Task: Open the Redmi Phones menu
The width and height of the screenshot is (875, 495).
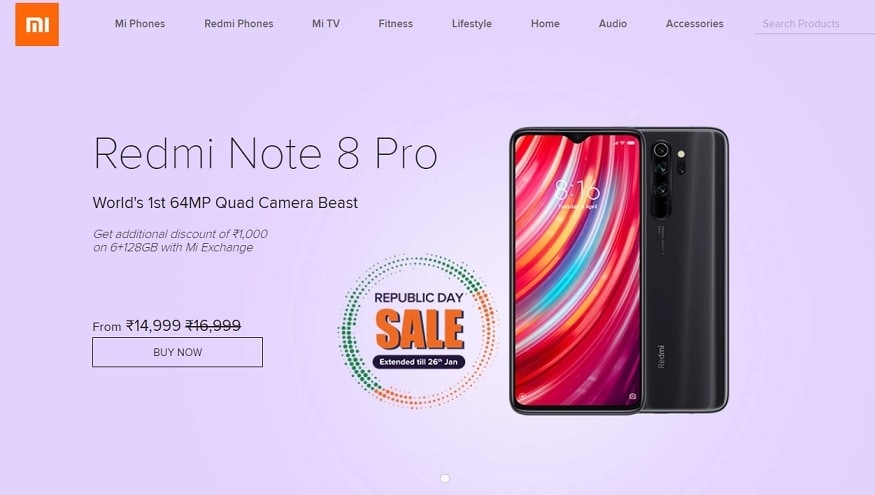Action: (x=238, y=23)
